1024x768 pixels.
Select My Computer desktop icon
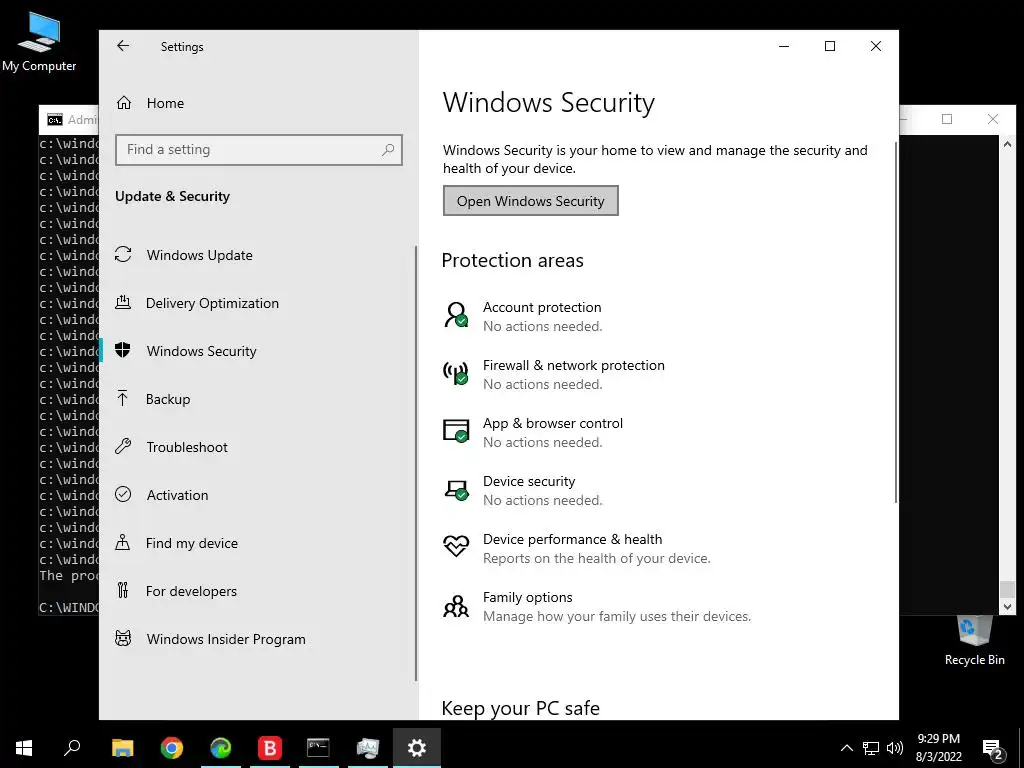click(x=39, y=42)
